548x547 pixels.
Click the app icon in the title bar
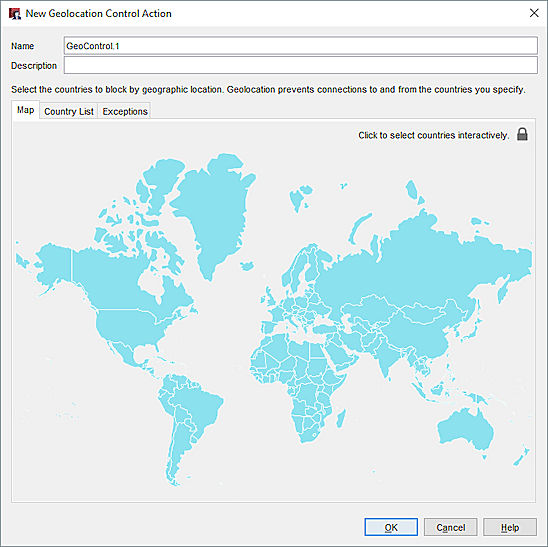15,14
